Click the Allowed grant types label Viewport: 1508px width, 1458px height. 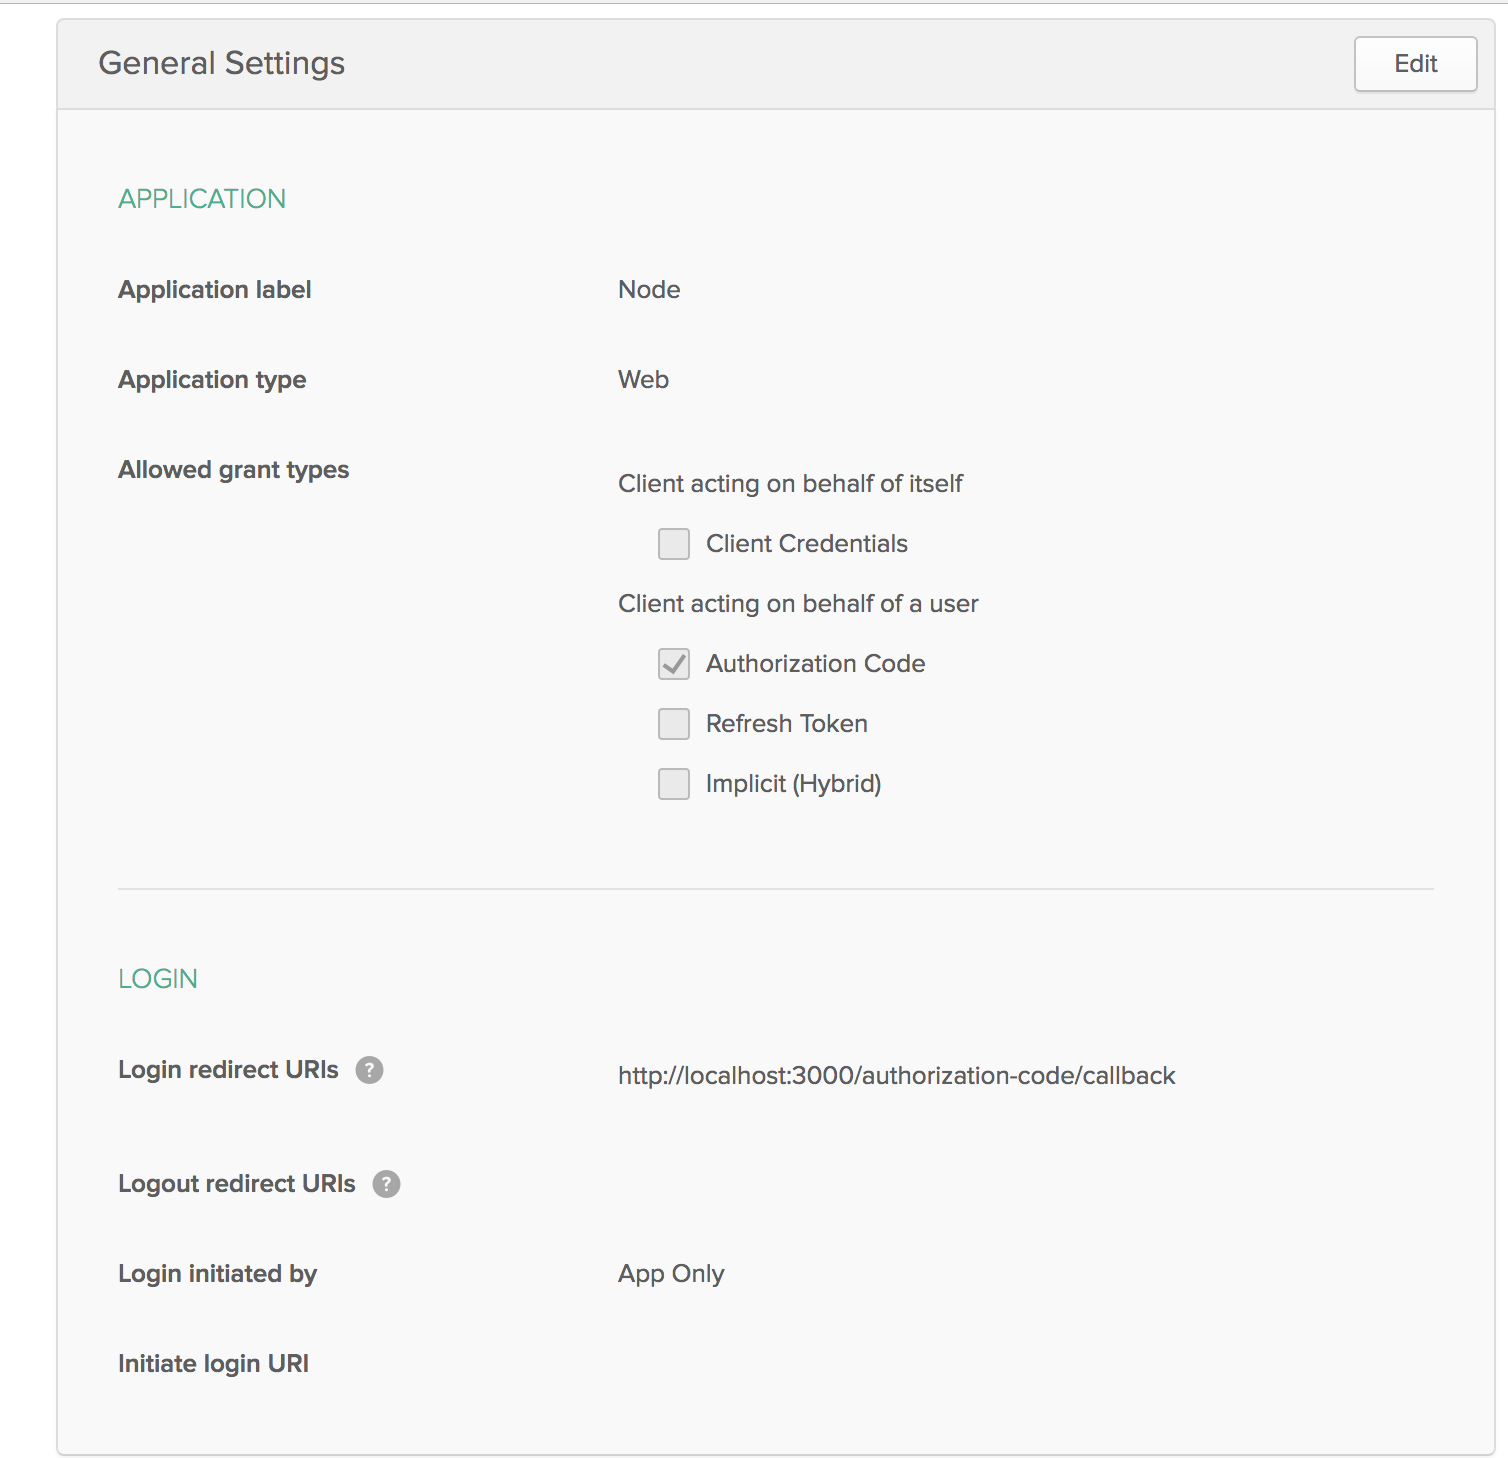tap(233, 470)
